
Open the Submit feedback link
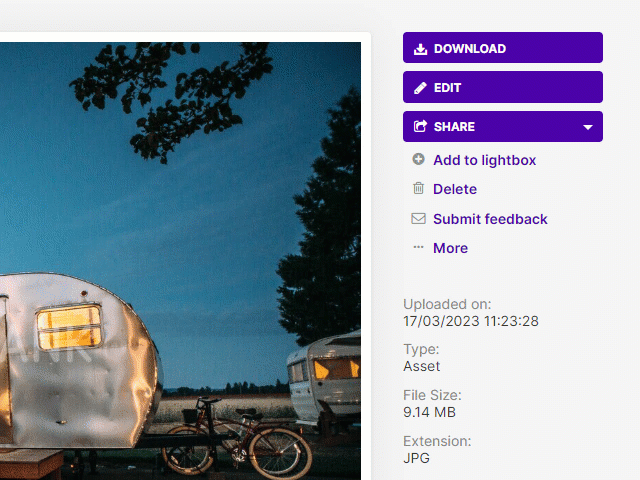click(x=490, y=219)
